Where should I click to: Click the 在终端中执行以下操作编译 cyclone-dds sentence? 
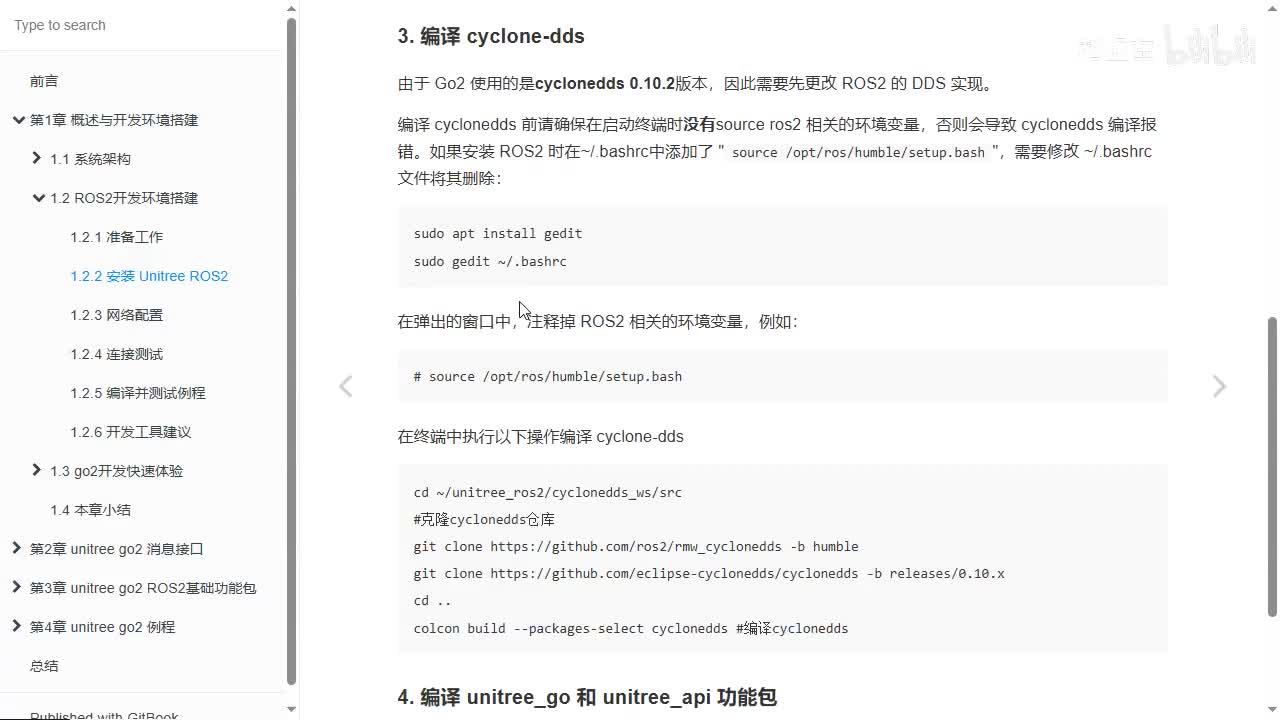pos(541,436)
